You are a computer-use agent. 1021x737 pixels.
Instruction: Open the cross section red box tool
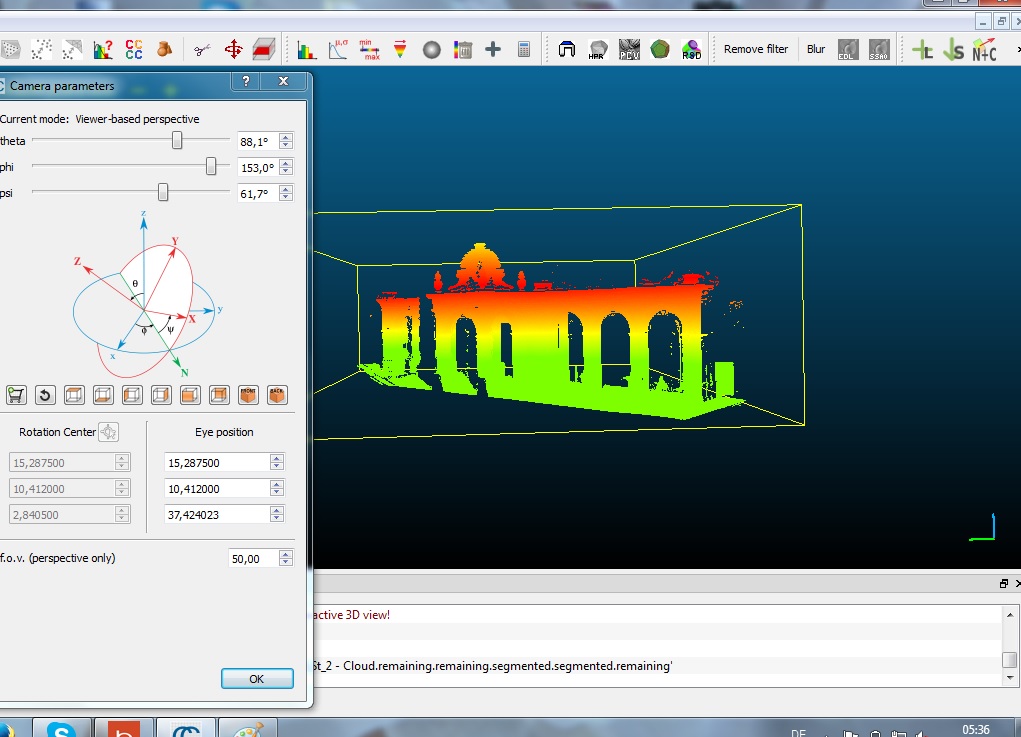[263, 49]
